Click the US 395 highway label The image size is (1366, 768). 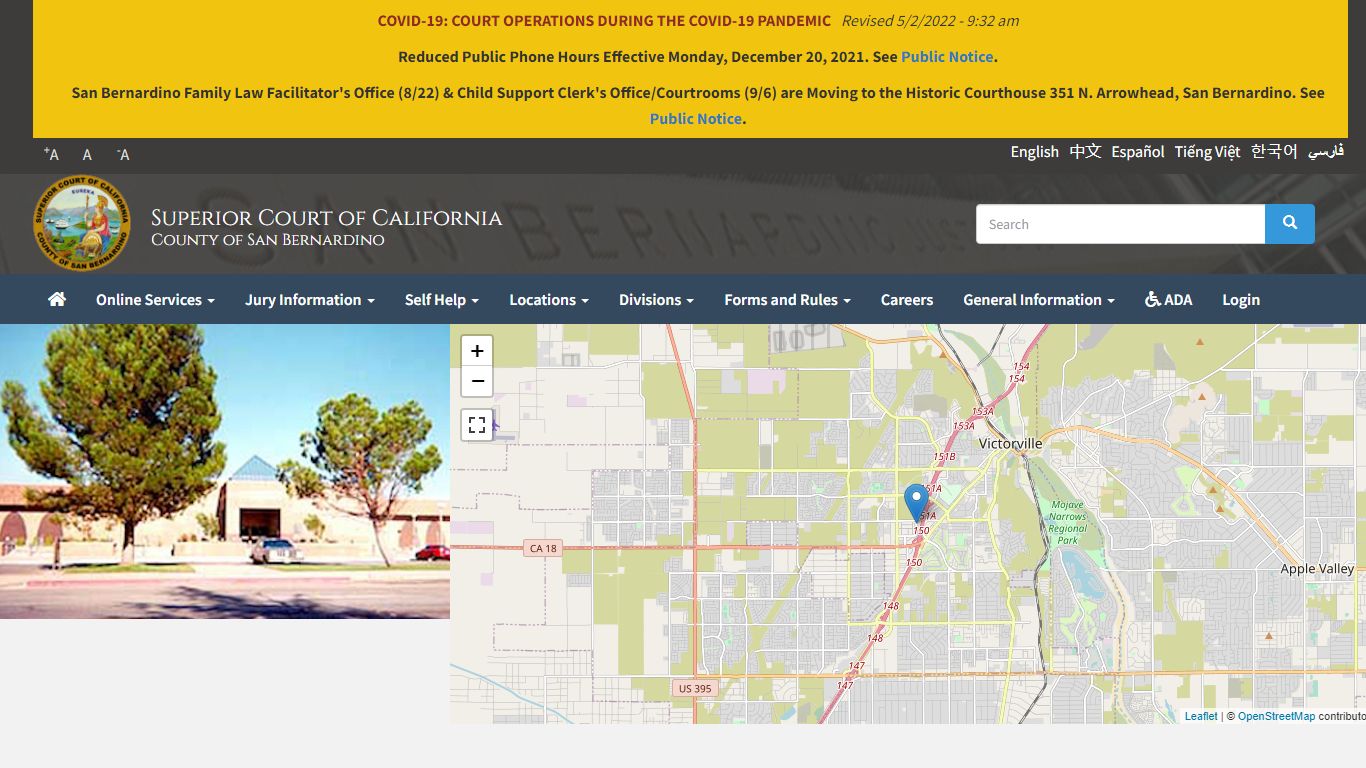[x=694, y=688]
